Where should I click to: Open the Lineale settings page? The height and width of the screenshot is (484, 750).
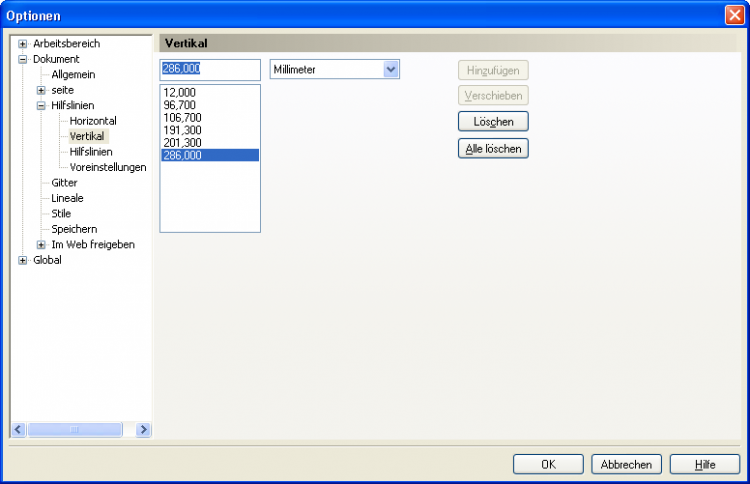(67, 198)
